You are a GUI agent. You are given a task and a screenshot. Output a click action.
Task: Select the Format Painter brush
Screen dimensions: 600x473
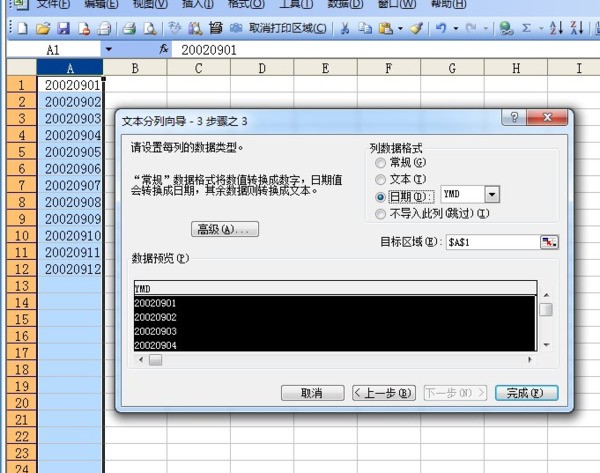(416, 28)
